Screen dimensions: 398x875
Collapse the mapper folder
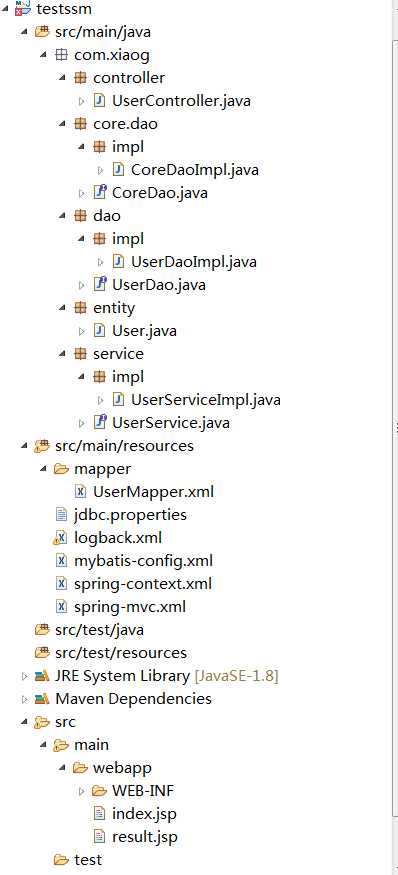point(43,470)
